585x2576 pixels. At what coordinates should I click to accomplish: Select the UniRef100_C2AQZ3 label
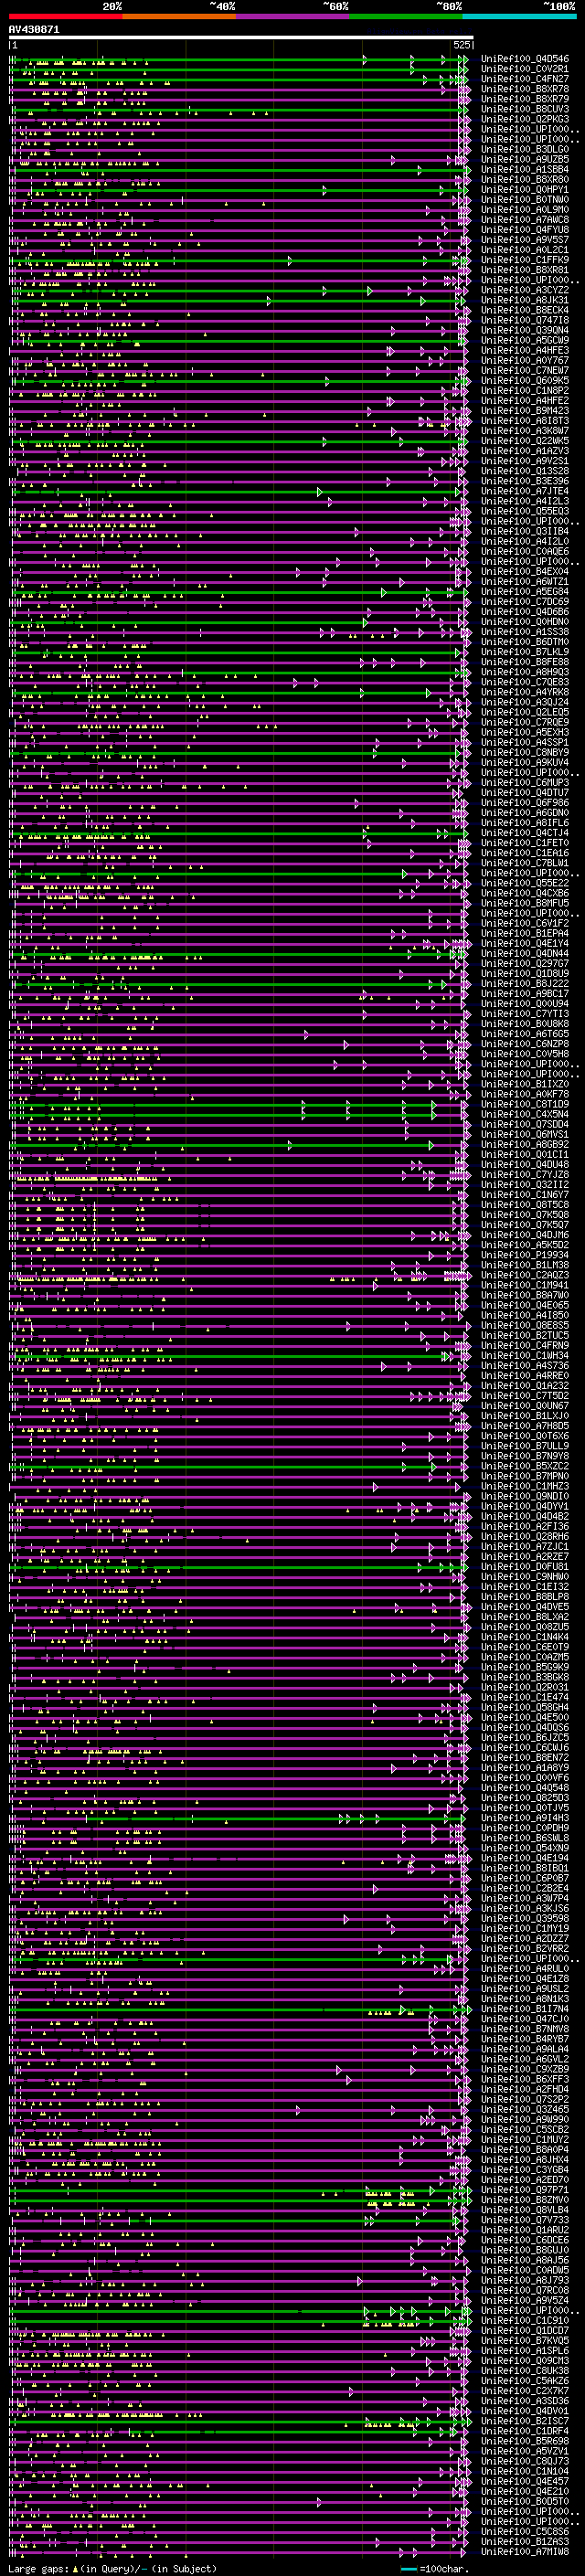point(525,1275)
